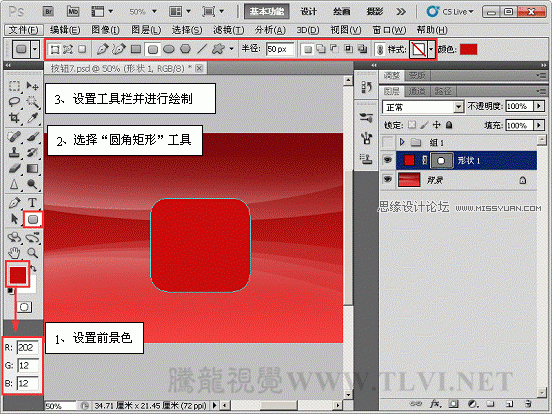Screen dimensions: 552x414
Task: Enable Paths mode in options bar
Action: (68, 49)
